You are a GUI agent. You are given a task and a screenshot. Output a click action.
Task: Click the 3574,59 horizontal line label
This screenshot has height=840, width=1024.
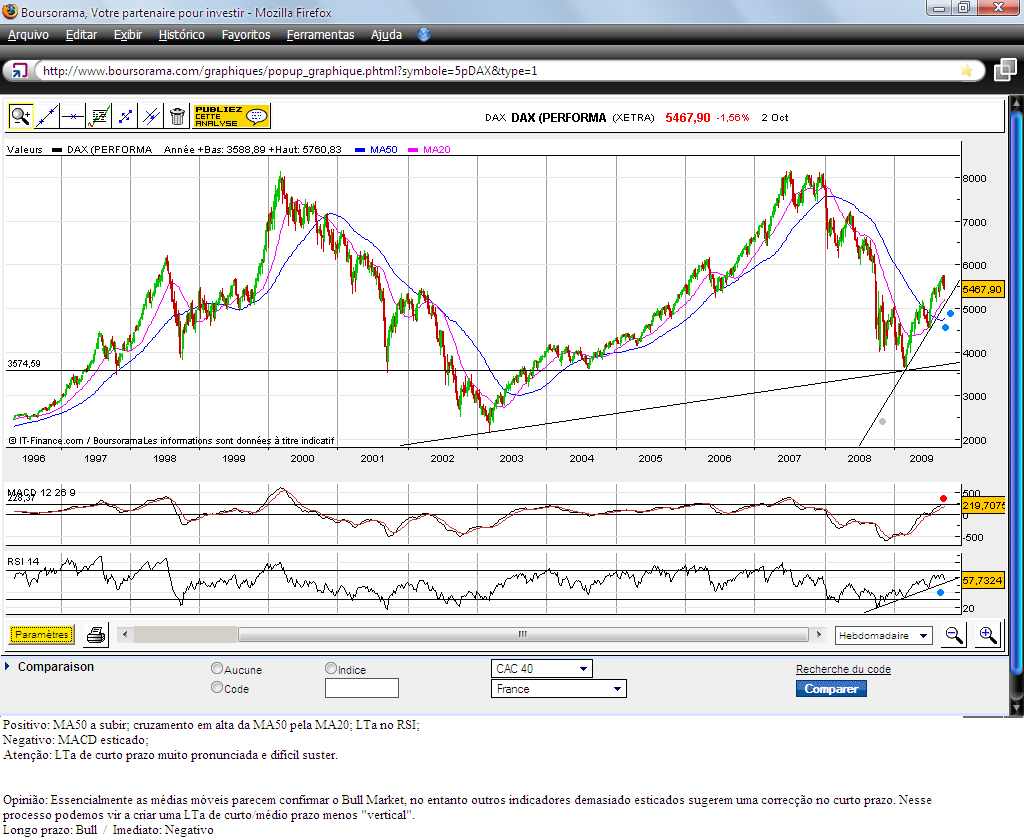coord(24,363)
